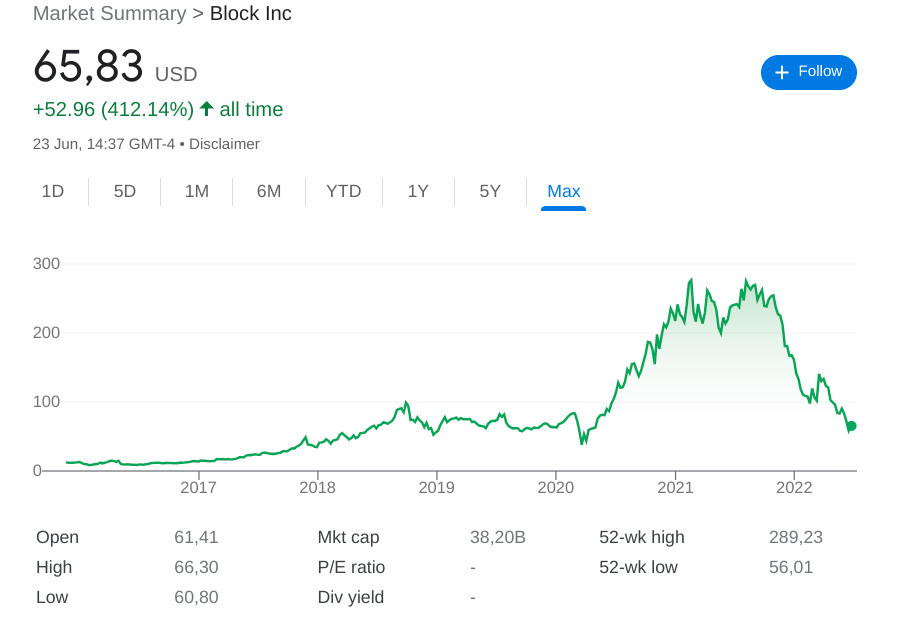Click the chart peak near 2021

pyautogui.click(x=691, y=281)
